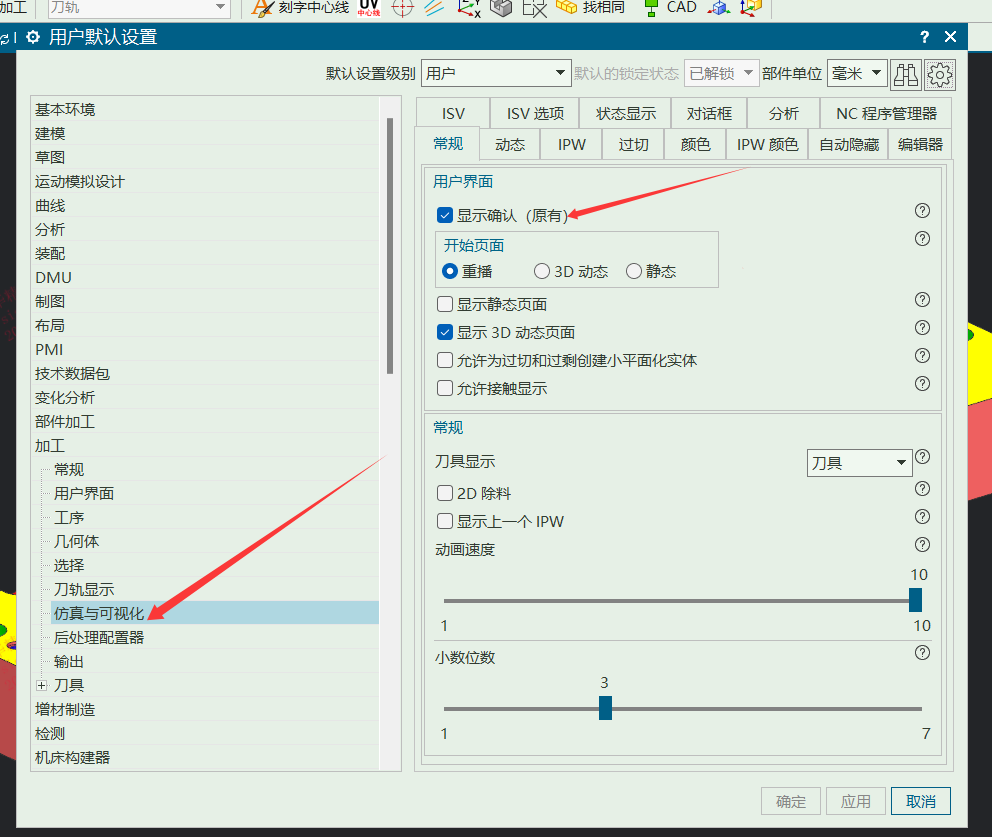
Task: Click help icon beside 显示 3D 动态页面
Action: coord(922,328)
